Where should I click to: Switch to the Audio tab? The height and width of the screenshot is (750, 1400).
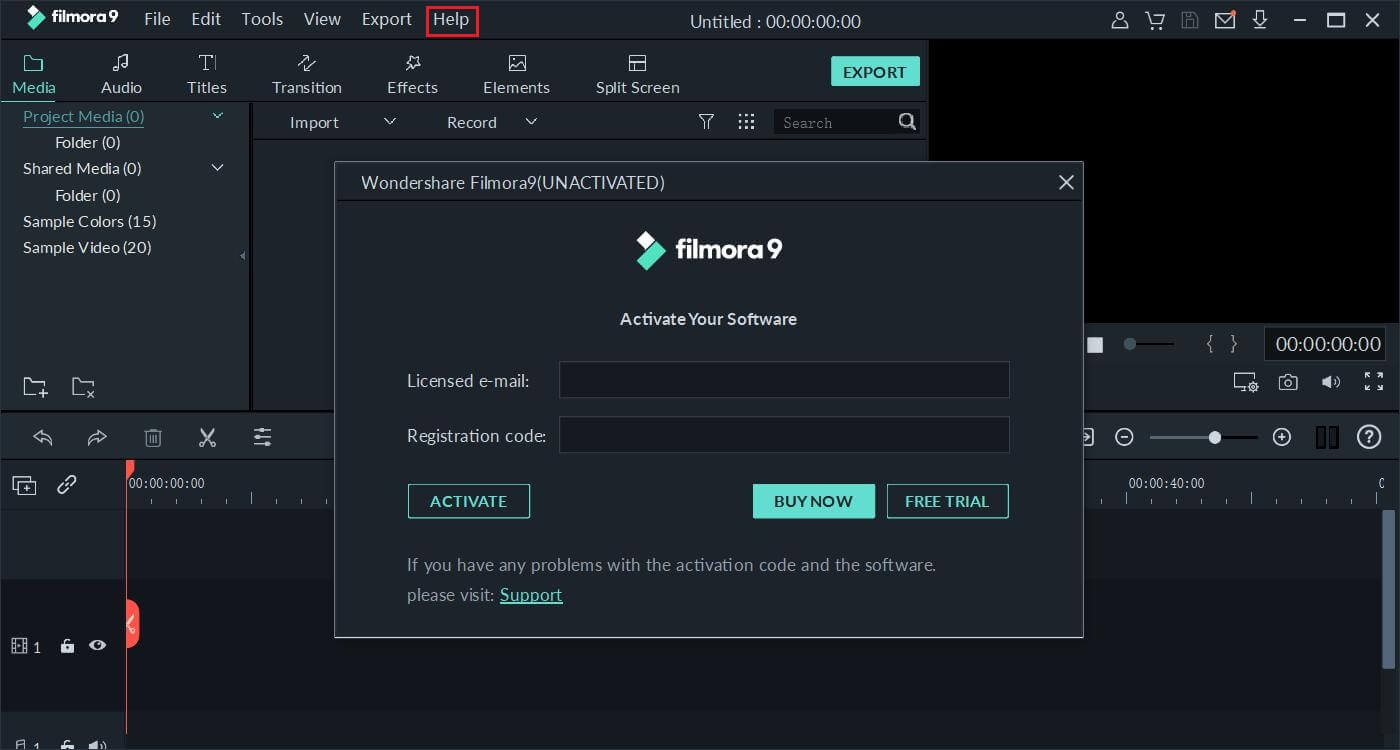121,75
